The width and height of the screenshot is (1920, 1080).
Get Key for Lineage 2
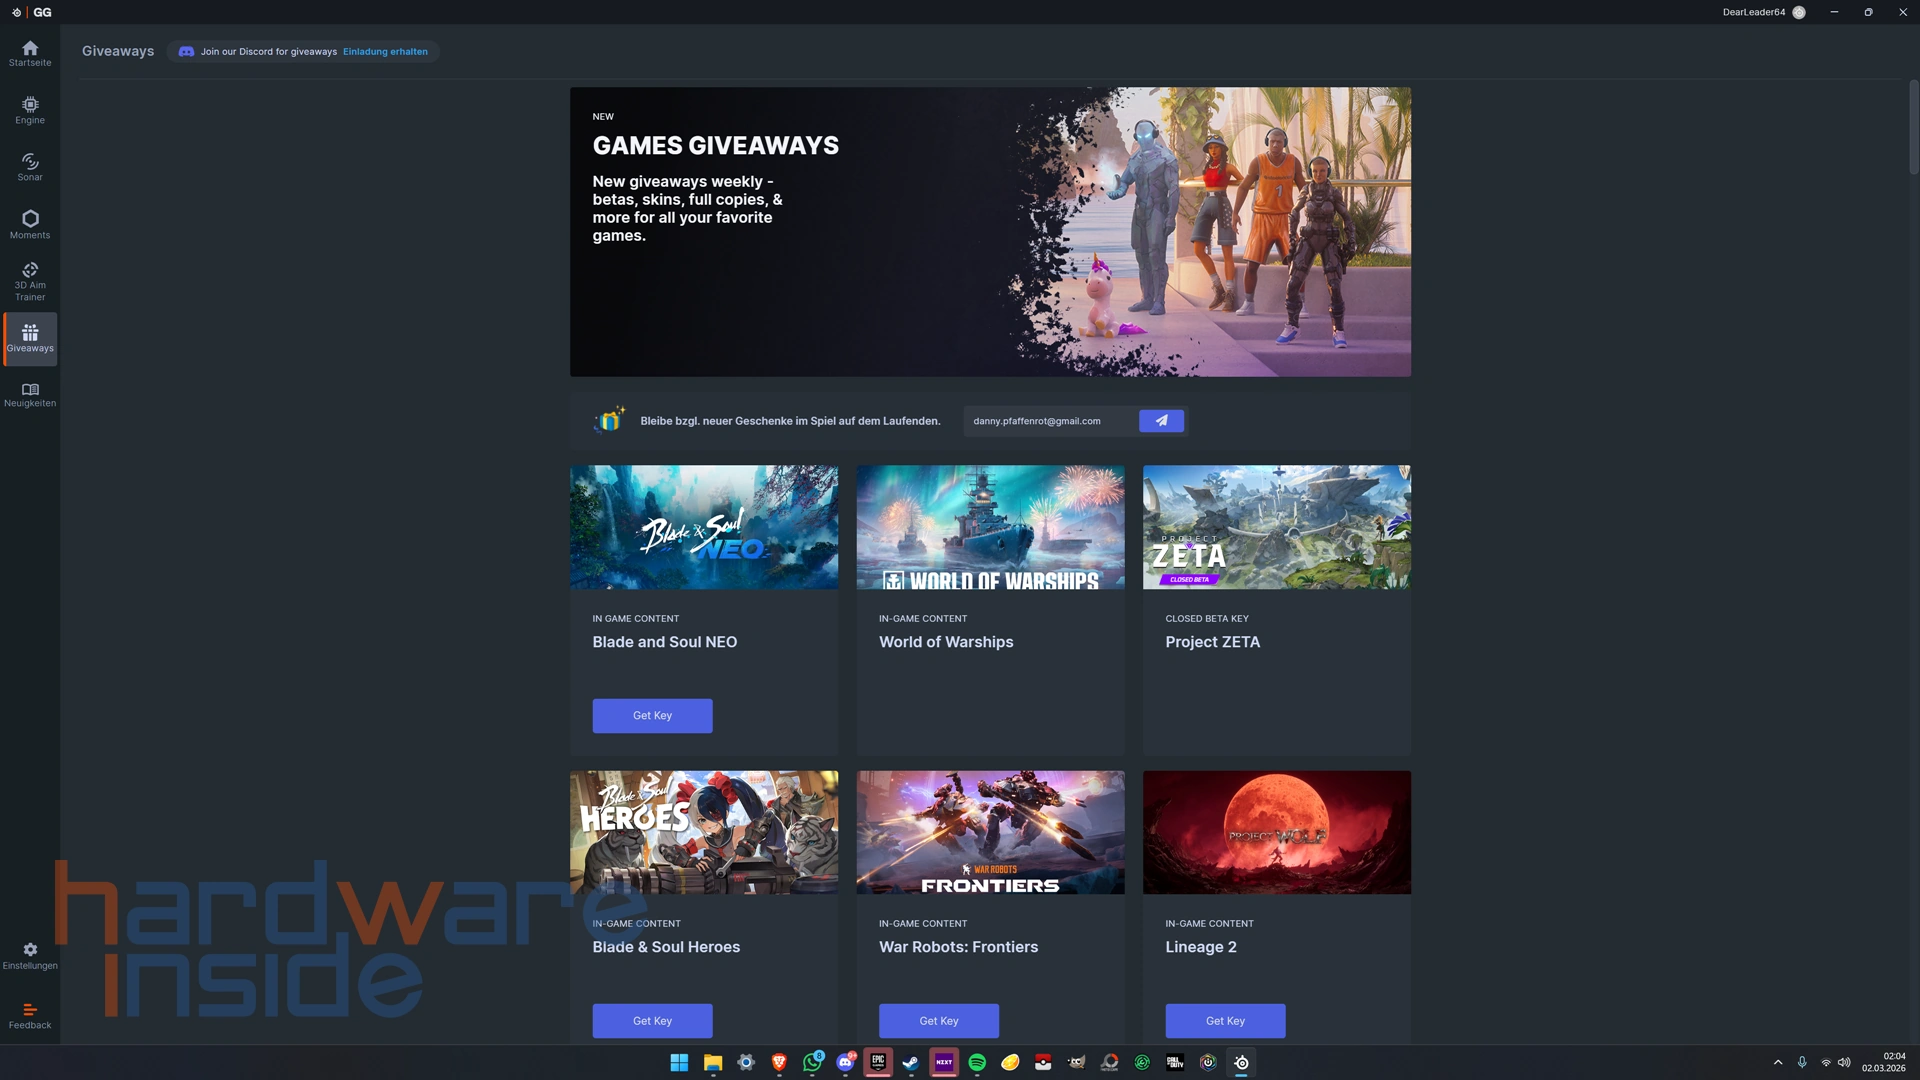click(1225, 1021)
